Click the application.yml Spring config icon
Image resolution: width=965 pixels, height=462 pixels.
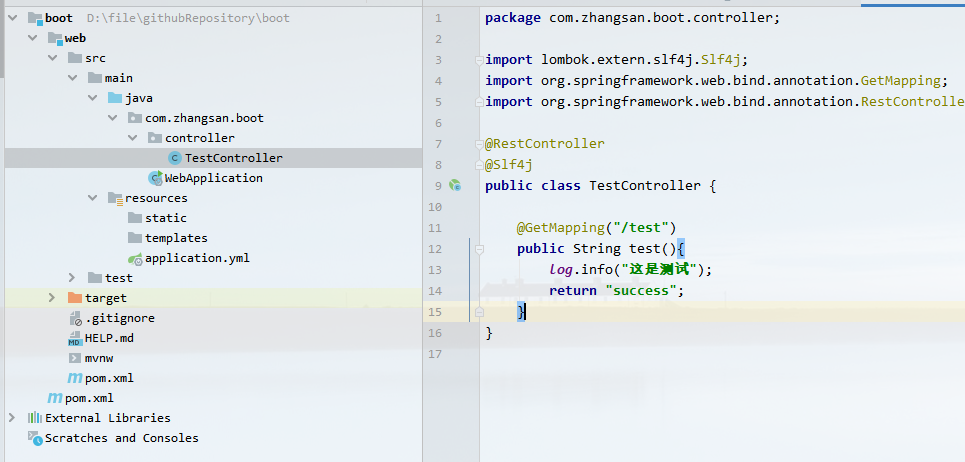tap(135, 258)
